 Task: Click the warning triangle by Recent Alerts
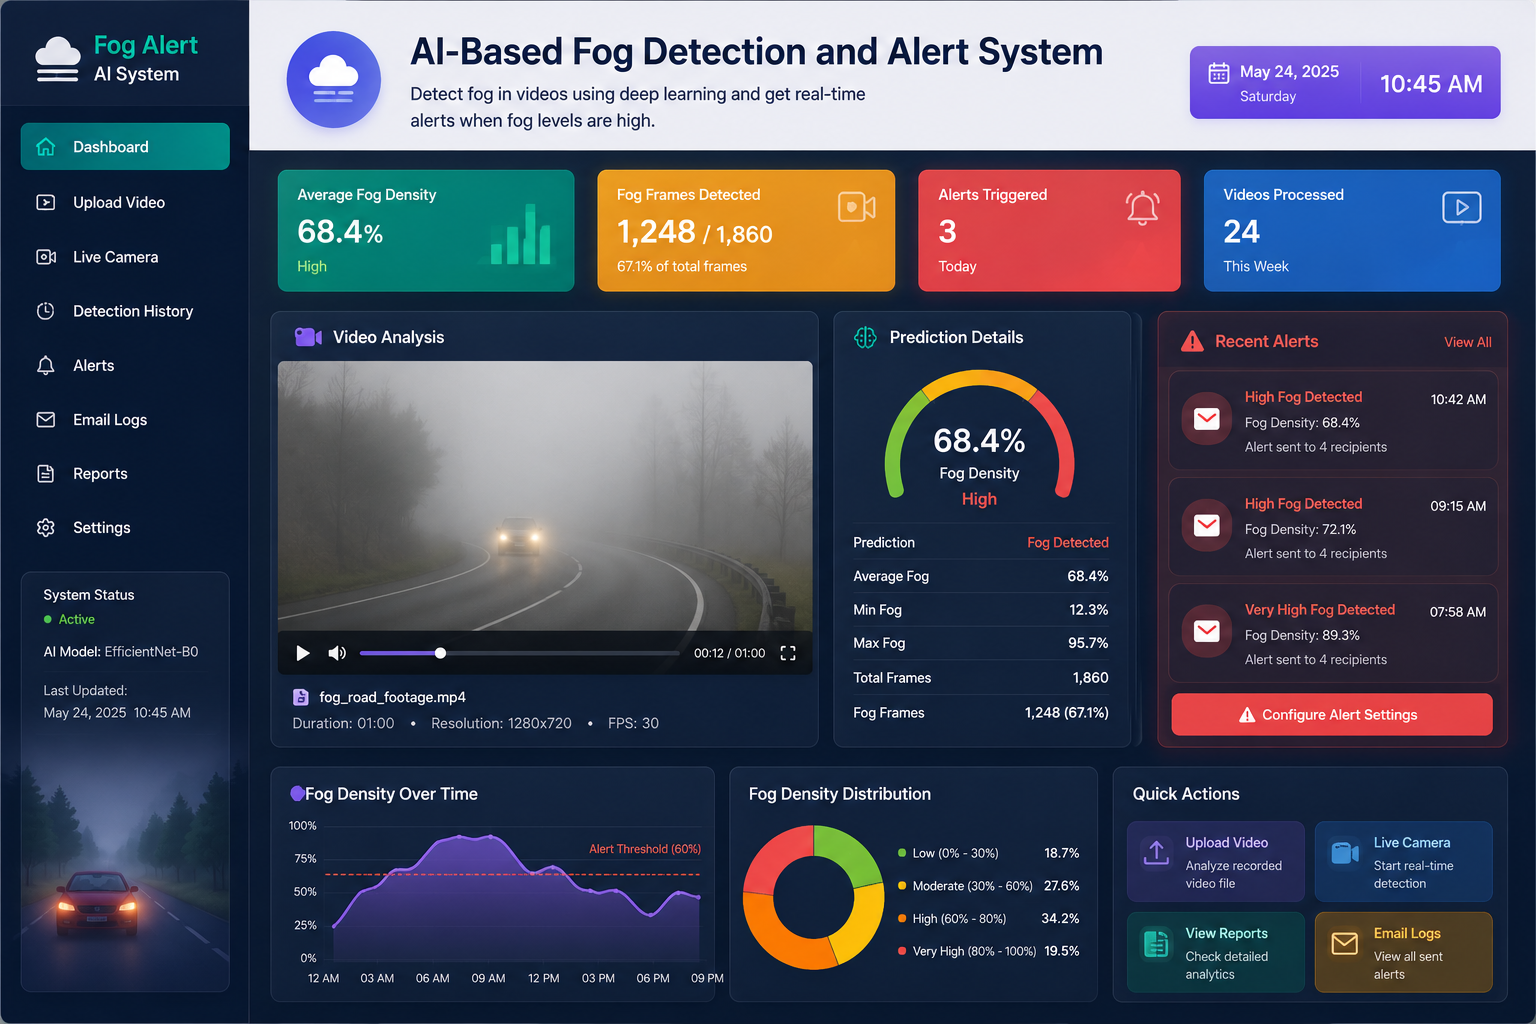tap(1192, 342)
